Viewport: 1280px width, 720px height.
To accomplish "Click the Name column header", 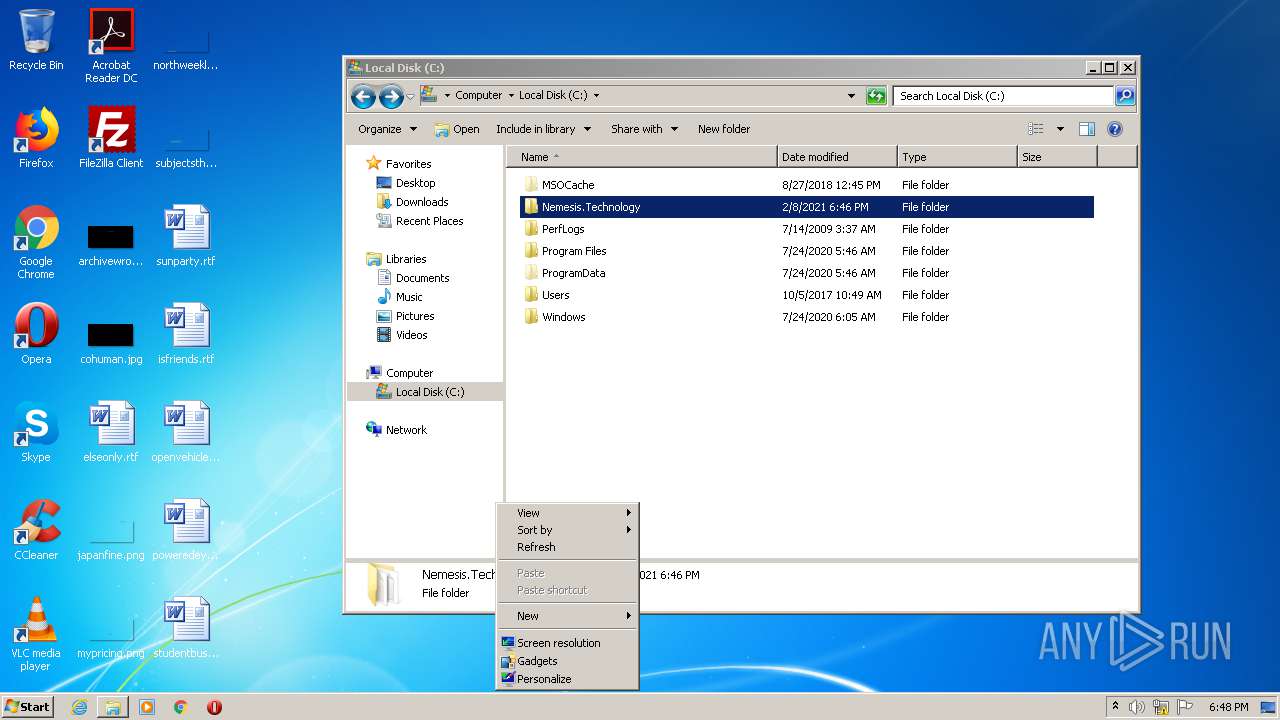I will coord(641,157).
